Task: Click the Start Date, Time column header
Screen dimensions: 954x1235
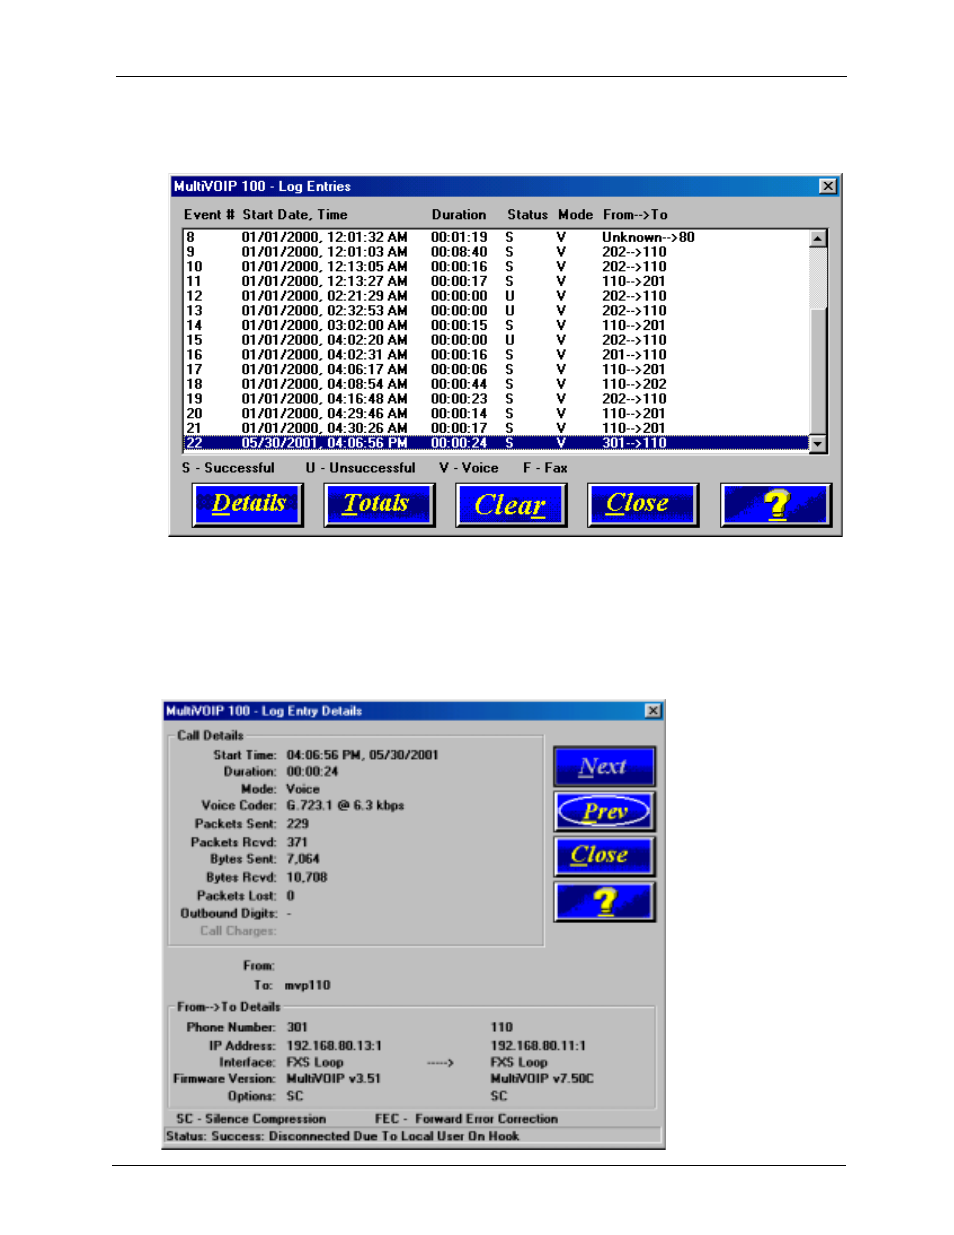Action: tap(295, 215)
